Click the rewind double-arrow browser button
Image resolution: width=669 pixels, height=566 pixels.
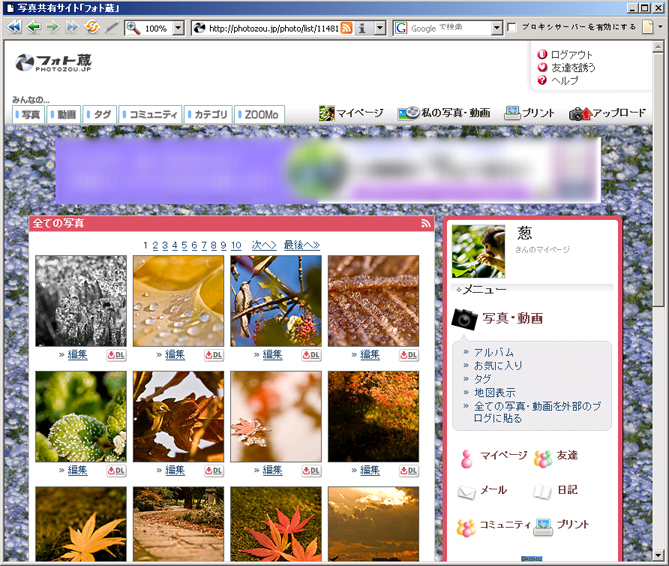pyautogui.click(x=14, y=28)
